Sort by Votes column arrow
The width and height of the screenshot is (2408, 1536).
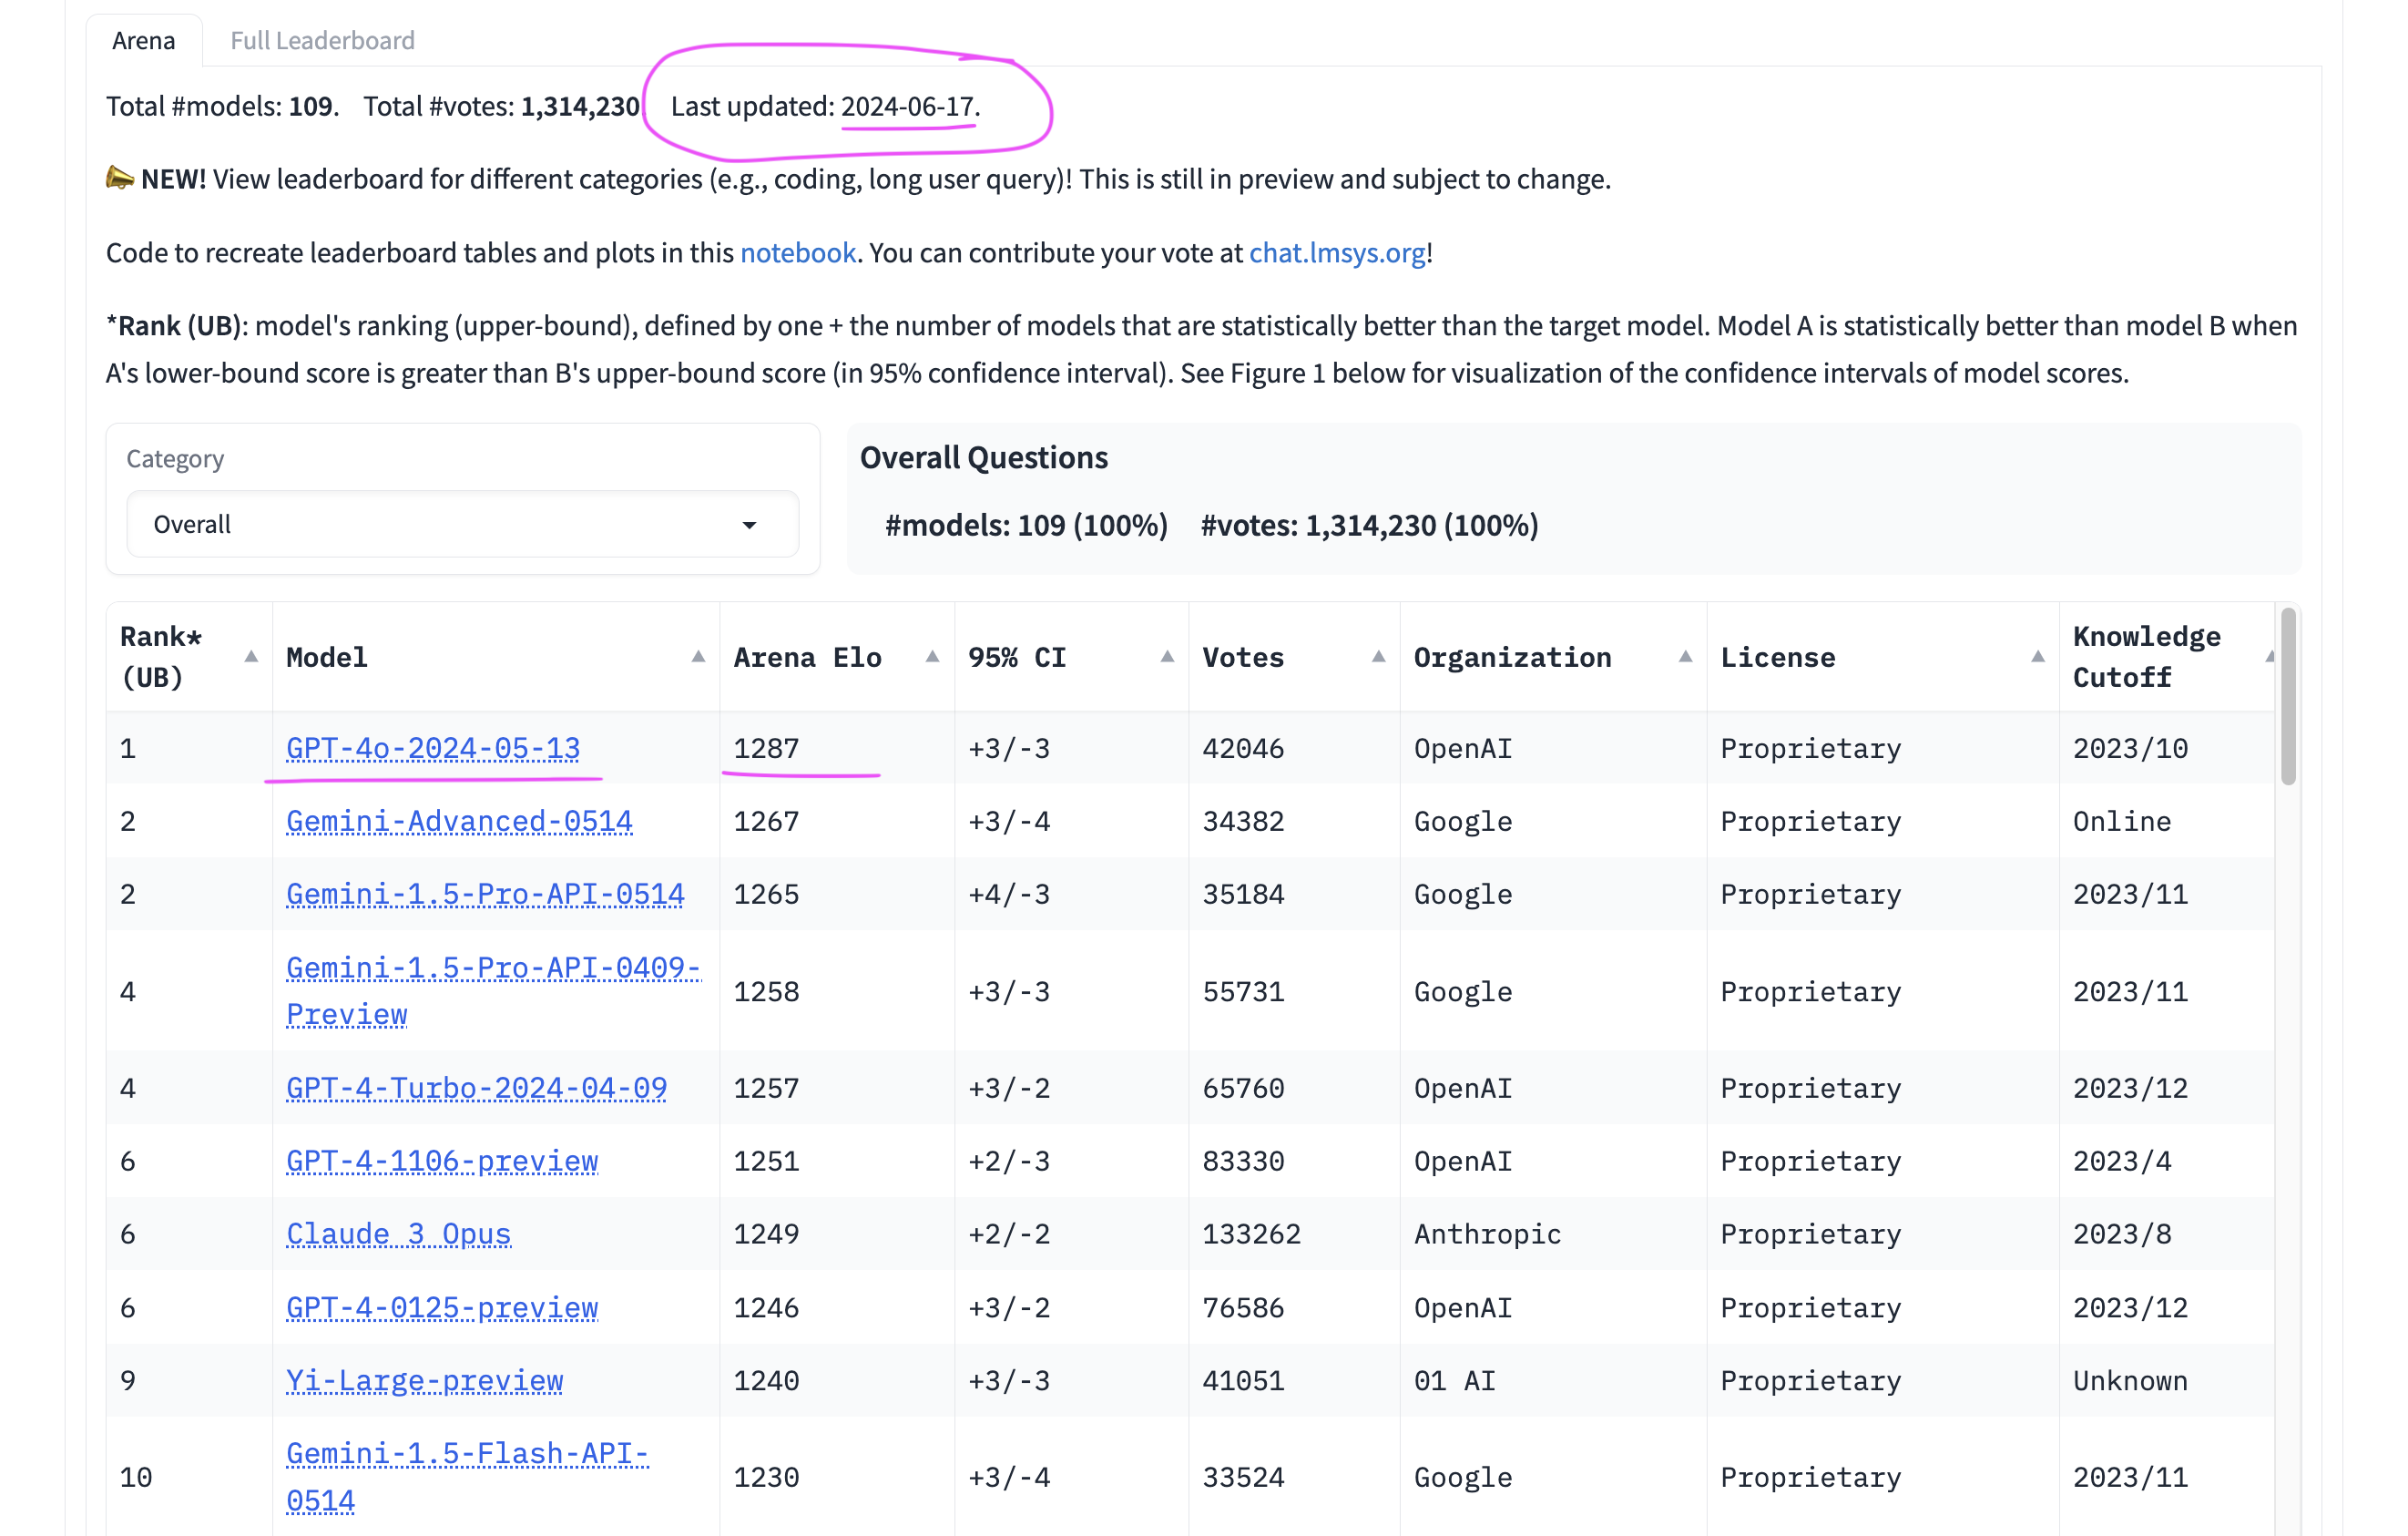(1378, 657)
